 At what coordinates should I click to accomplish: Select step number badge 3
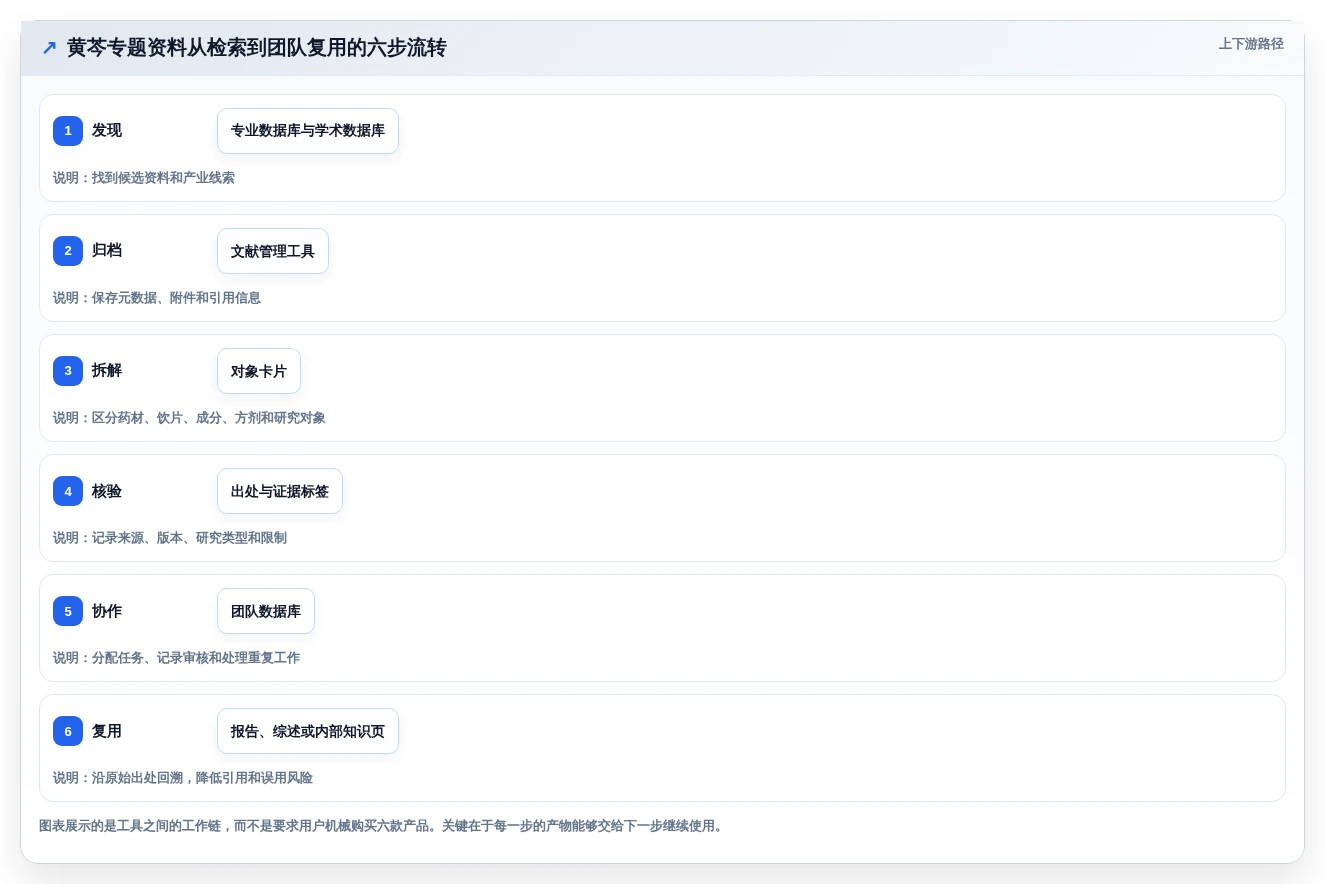coord(68,371)
